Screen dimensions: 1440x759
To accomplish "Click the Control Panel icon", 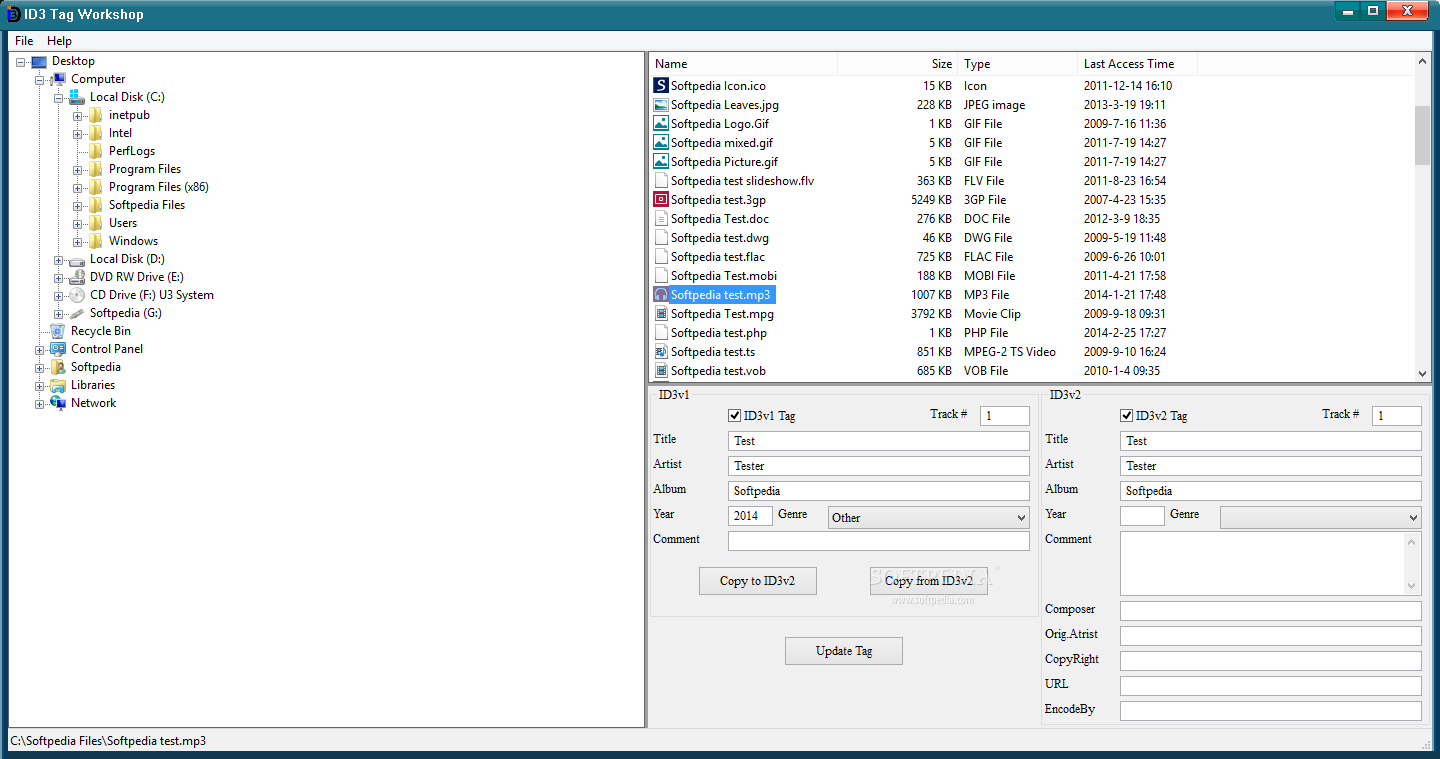I will (x=58, y=349).
